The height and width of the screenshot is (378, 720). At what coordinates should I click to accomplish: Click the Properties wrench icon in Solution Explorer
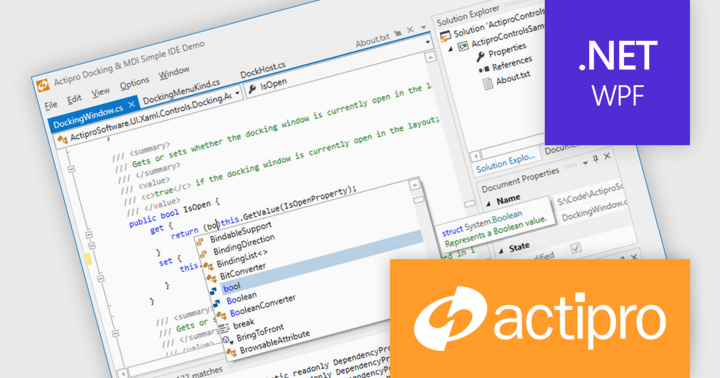click(480, 56)
